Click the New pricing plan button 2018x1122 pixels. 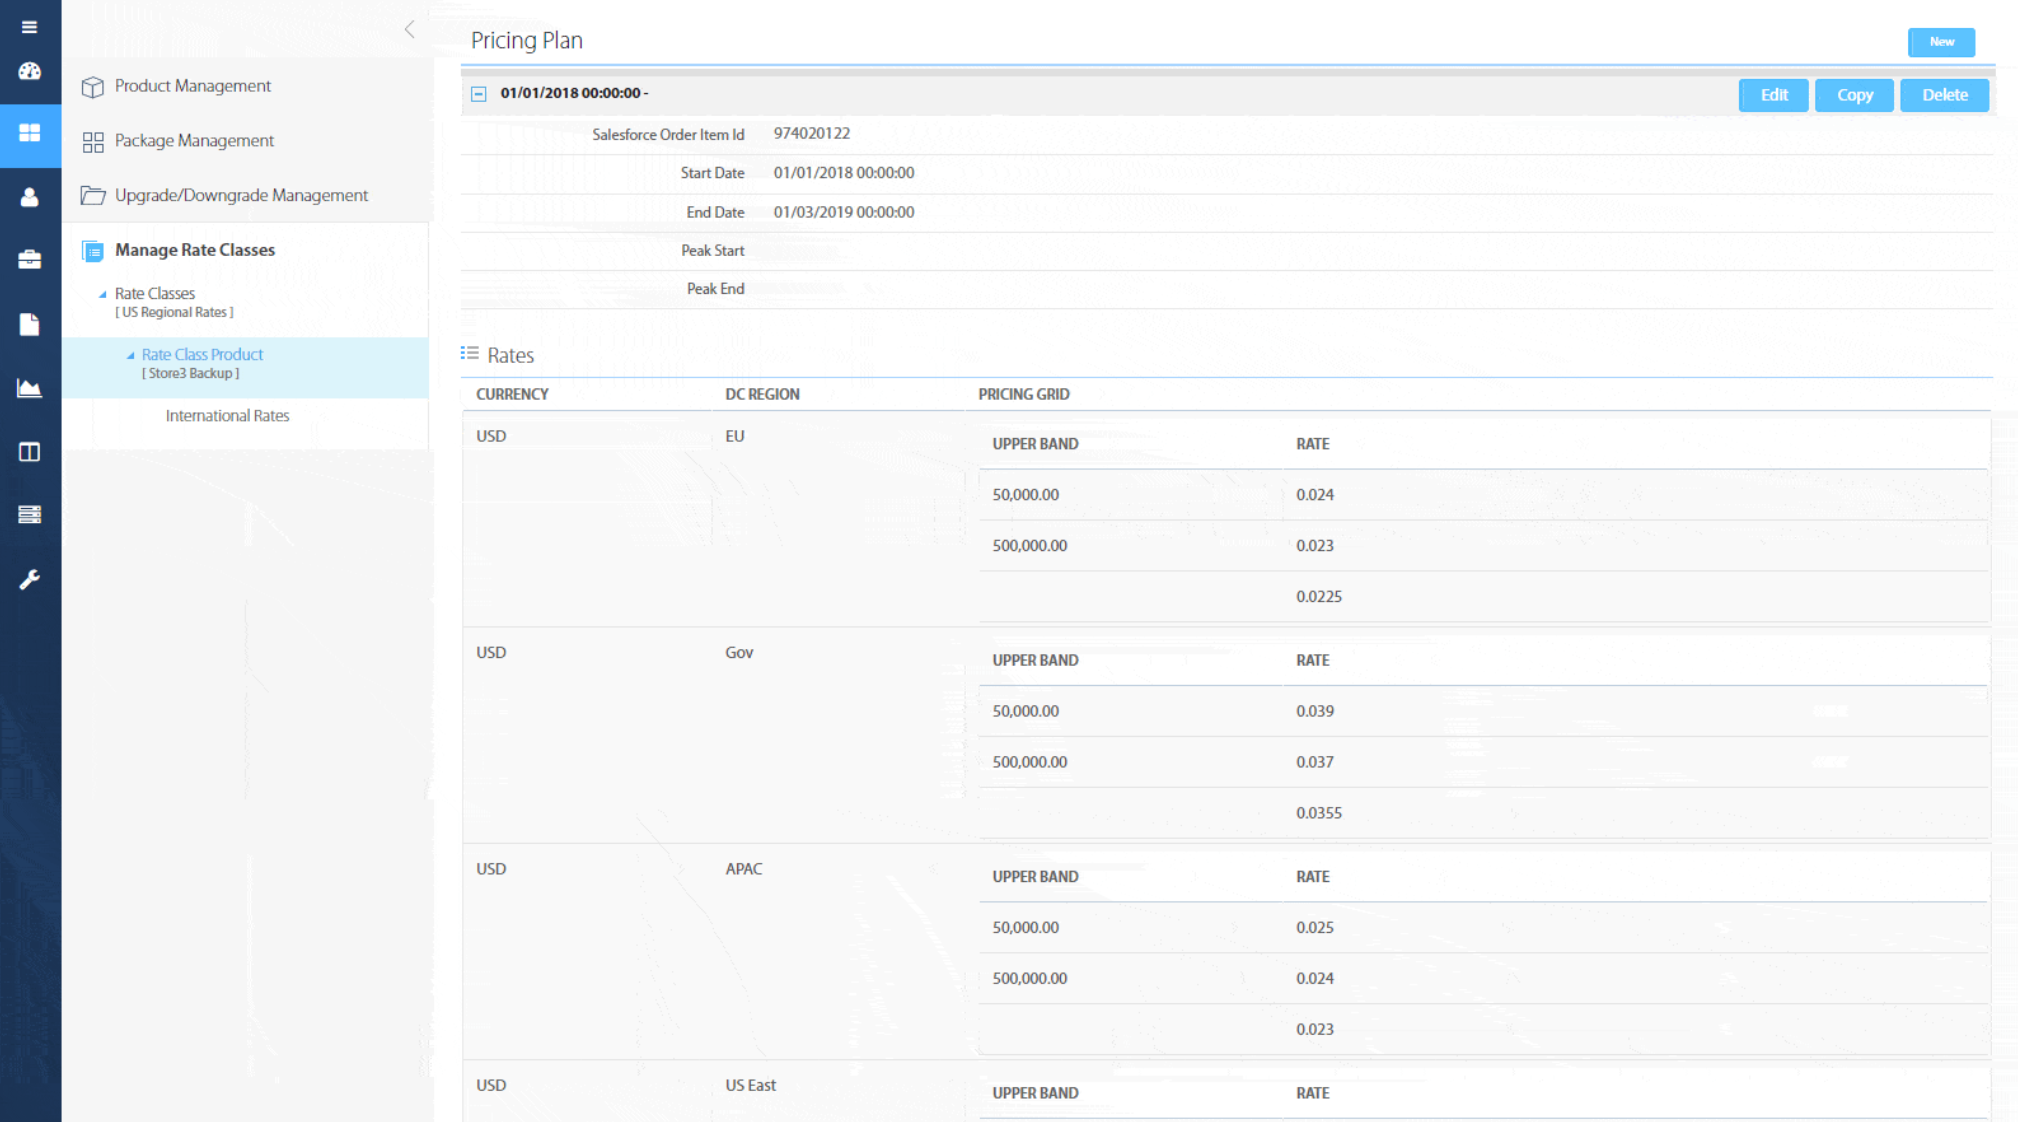pos(1941,42)
